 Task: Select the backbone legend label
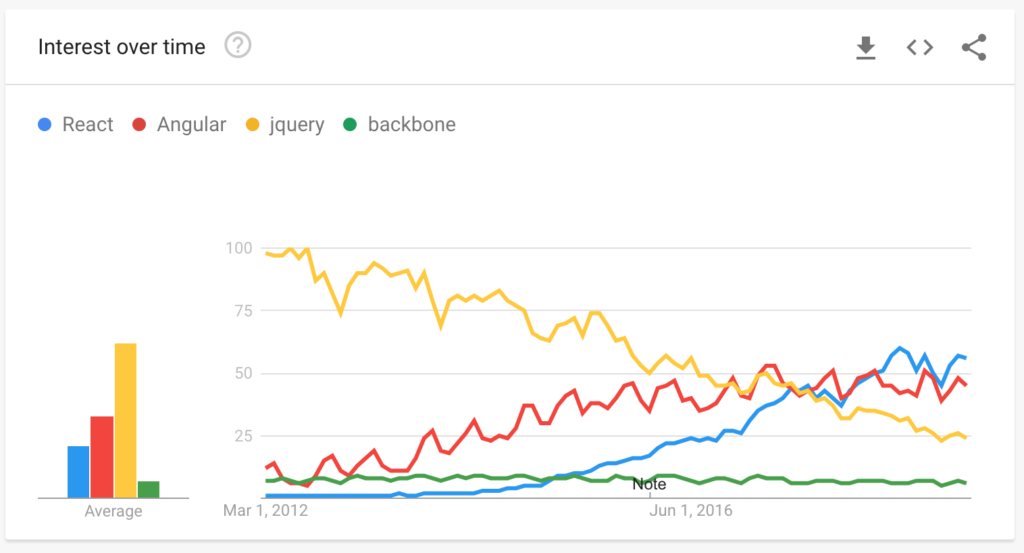tap(411, 125)
